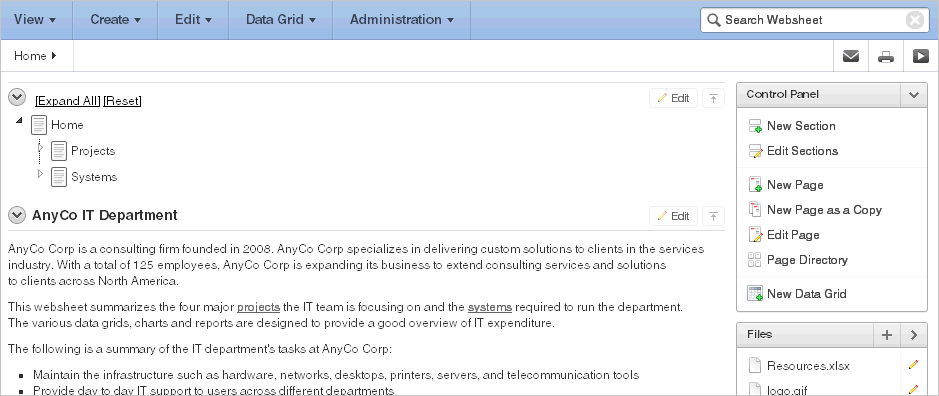Open Page Directory link
Viewport: 939px width, 396px height.
pos(807,260)
